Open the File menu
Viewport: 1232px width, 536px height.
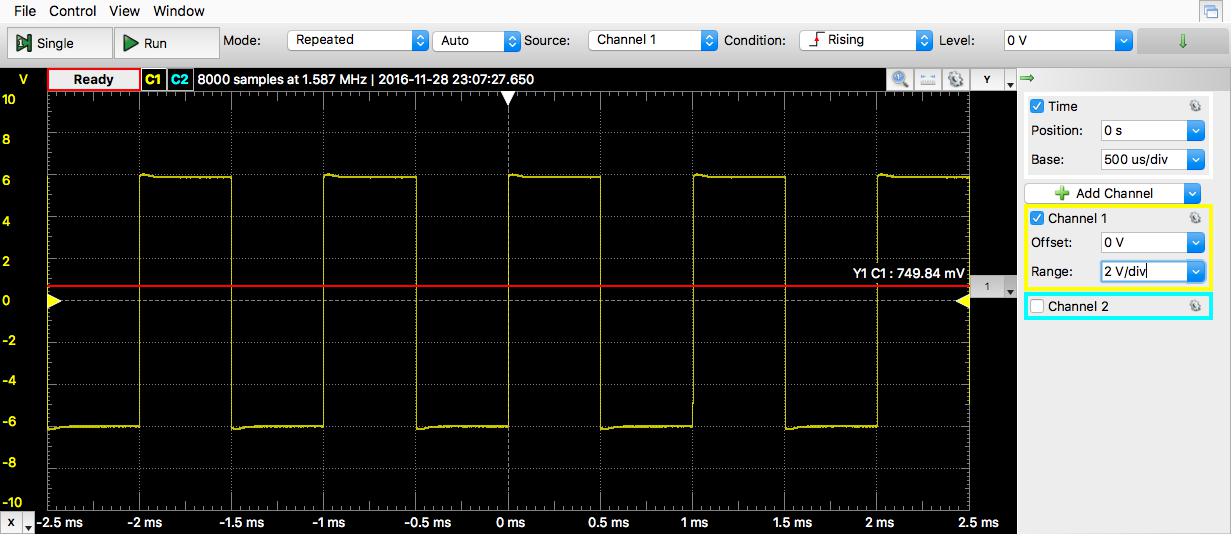pyautogui.click(x=25, y=11)
